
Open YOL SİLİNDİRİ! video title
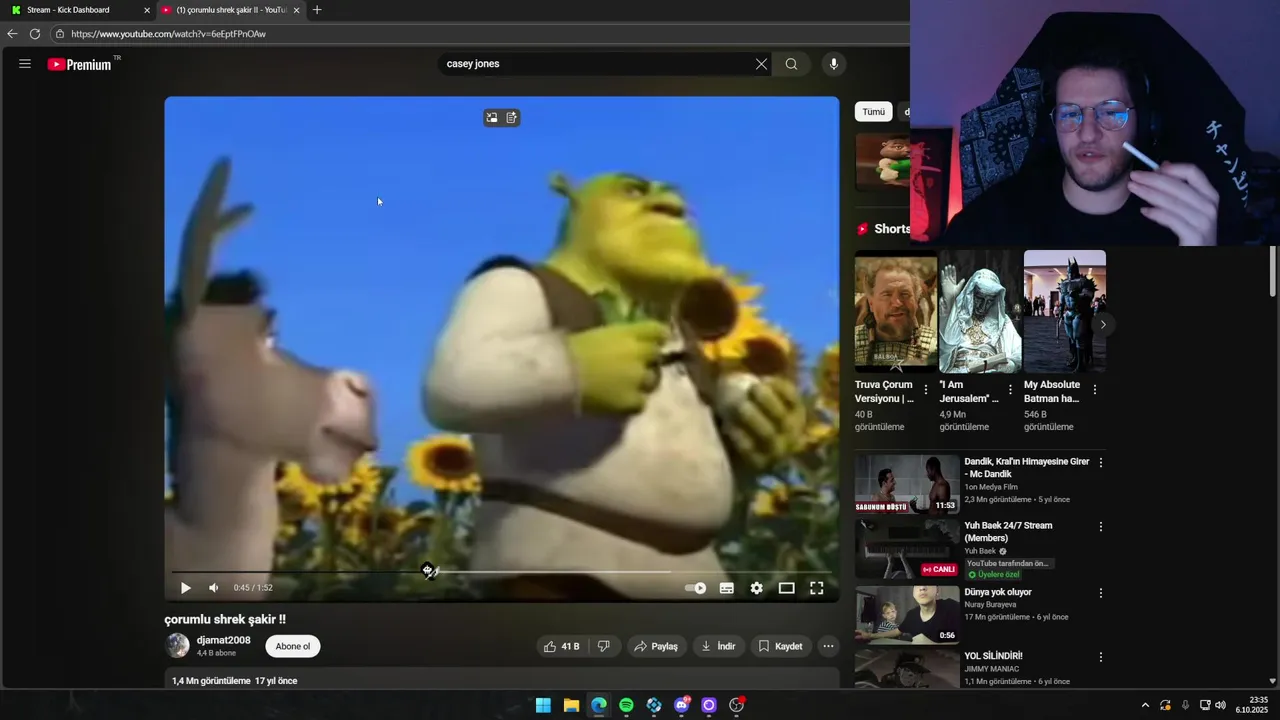[993, 656]
